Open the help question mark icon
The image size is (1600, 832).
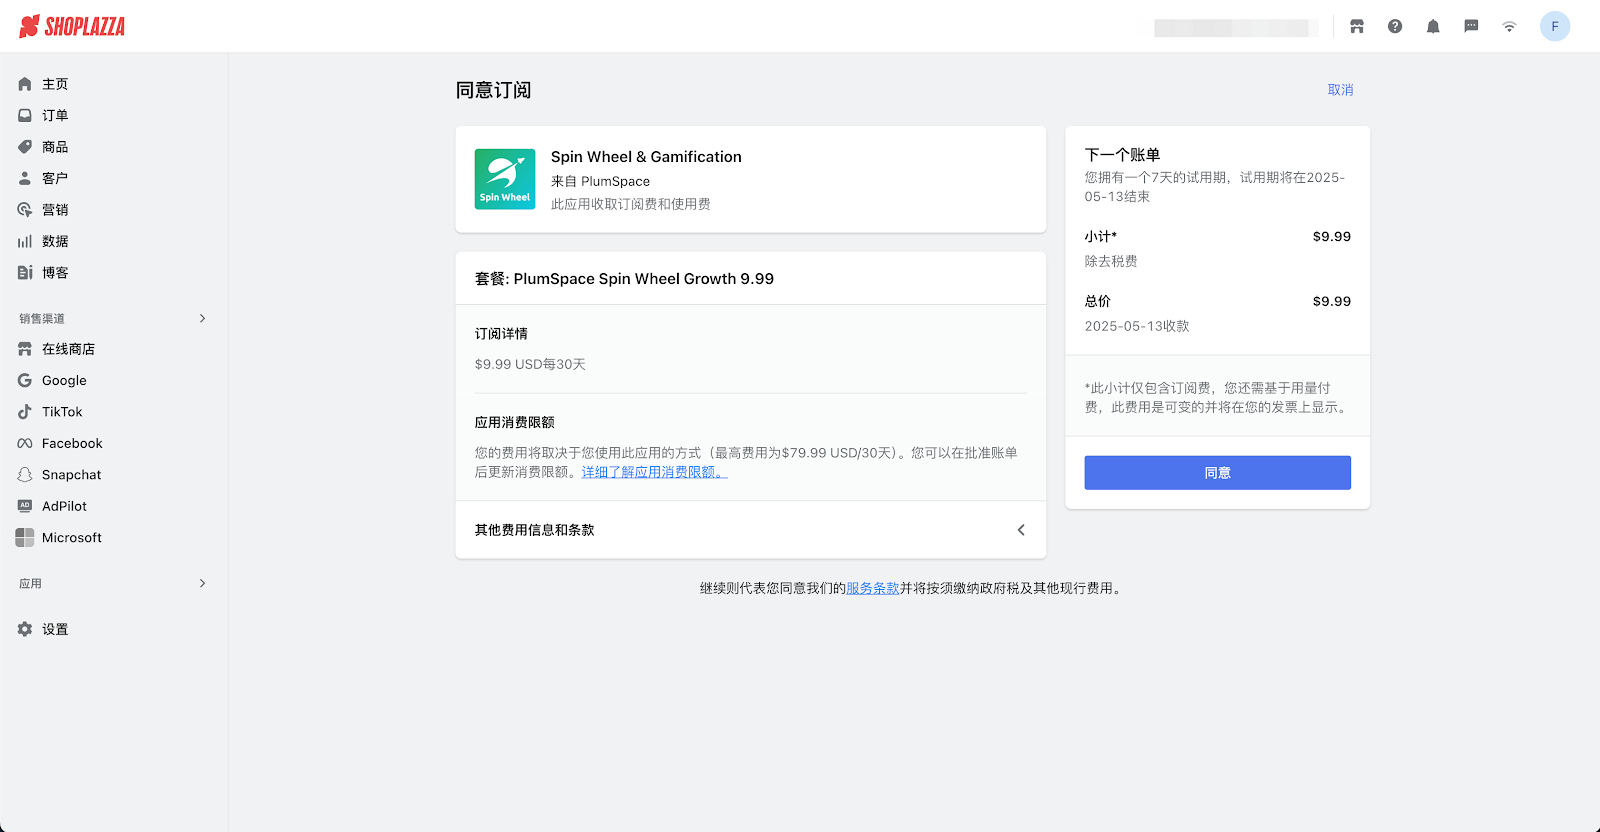point(1395,27)
